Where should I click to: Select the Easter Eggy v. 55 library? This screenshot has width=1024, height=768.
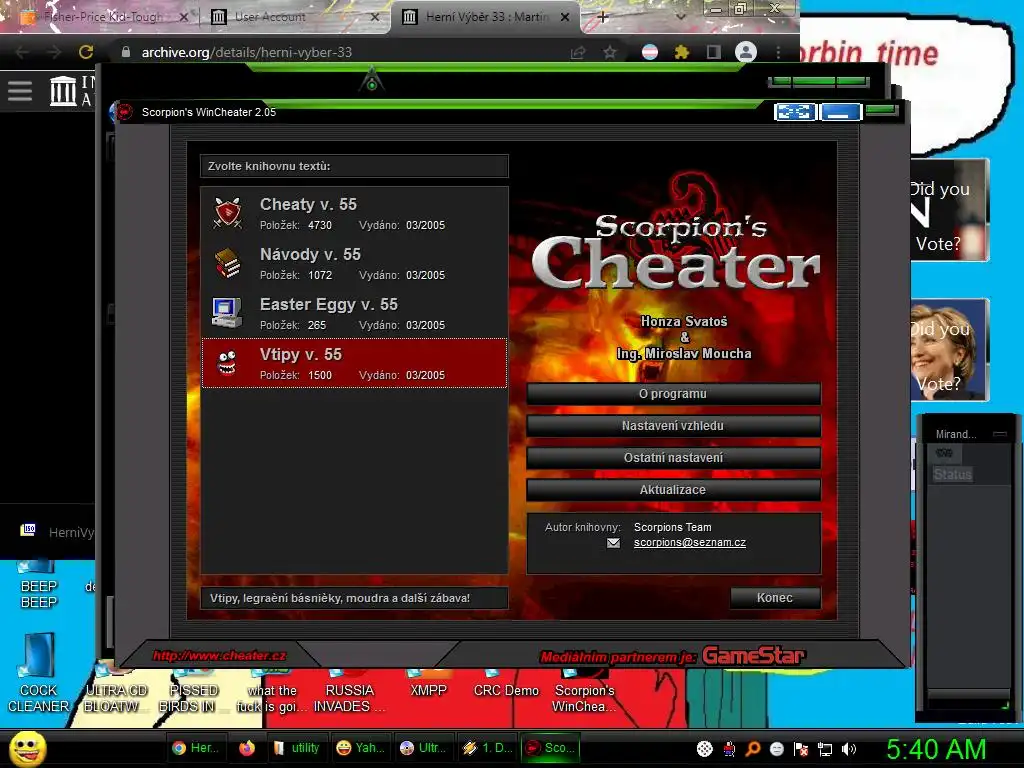pyautogui.click(x=354, y=313)
